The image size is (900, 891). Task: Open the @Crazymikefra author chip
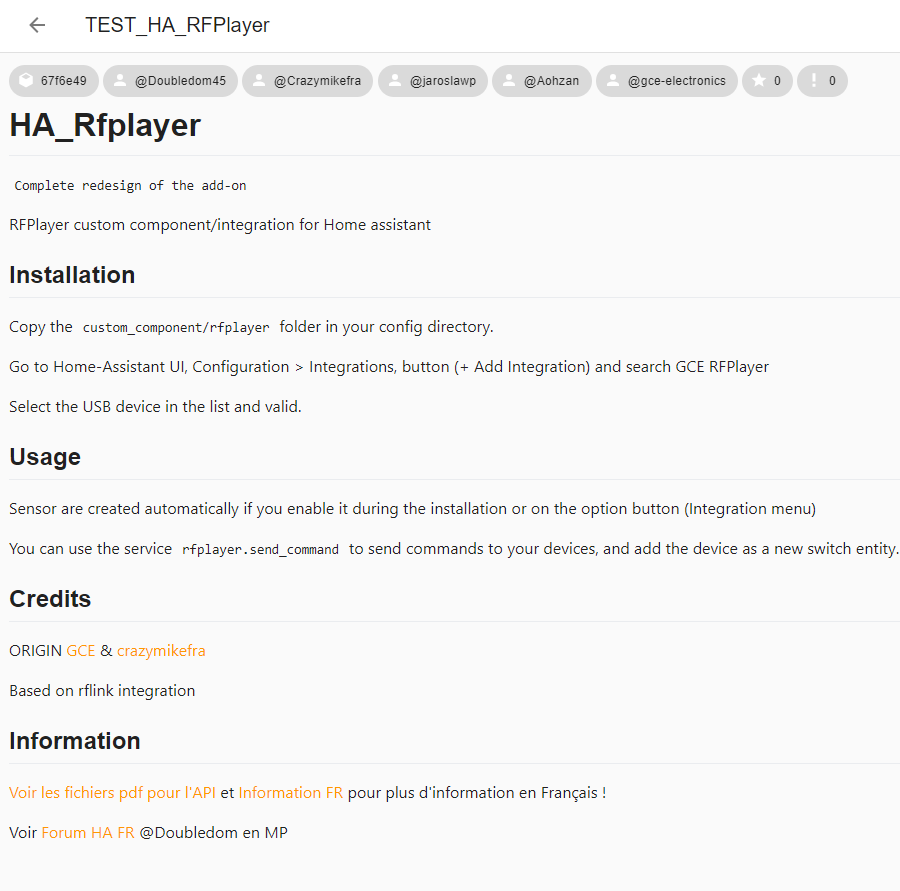308,81
